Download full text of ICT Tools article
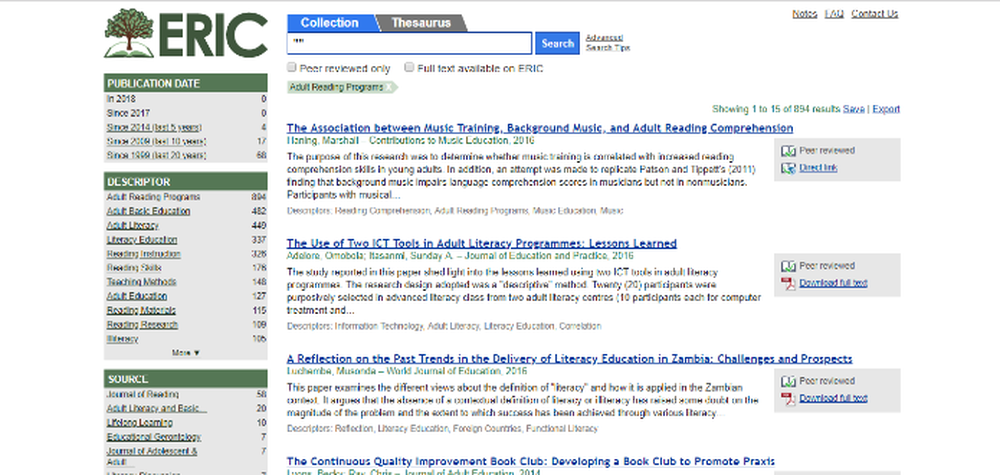 (x=834, y=283)
